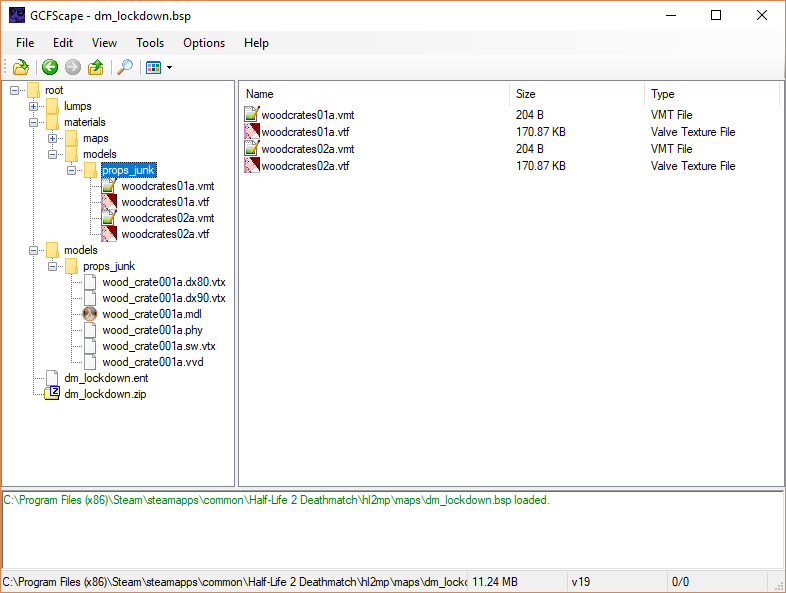
Task: Click the 11.24 MB status bar entry
Action: tap(495, 582)
